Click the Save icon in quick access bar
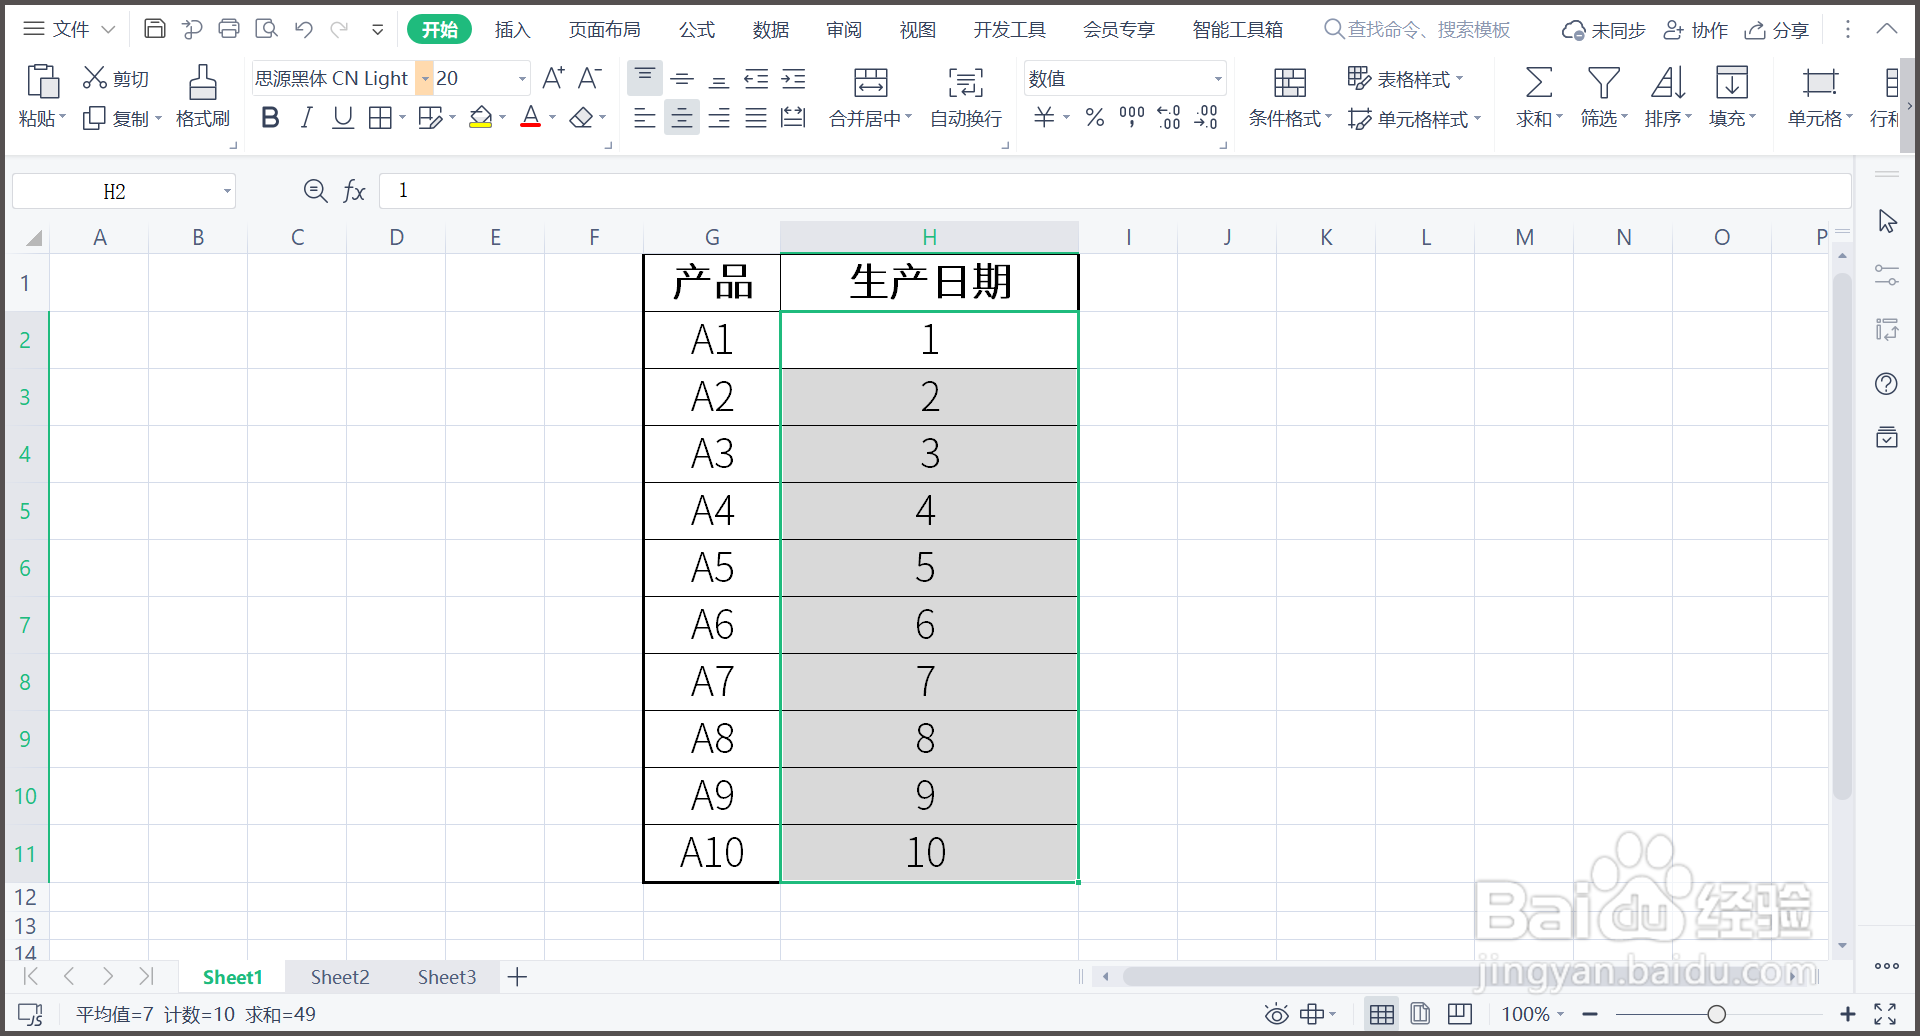The image size is (1920, 1036). pos(155,29)
